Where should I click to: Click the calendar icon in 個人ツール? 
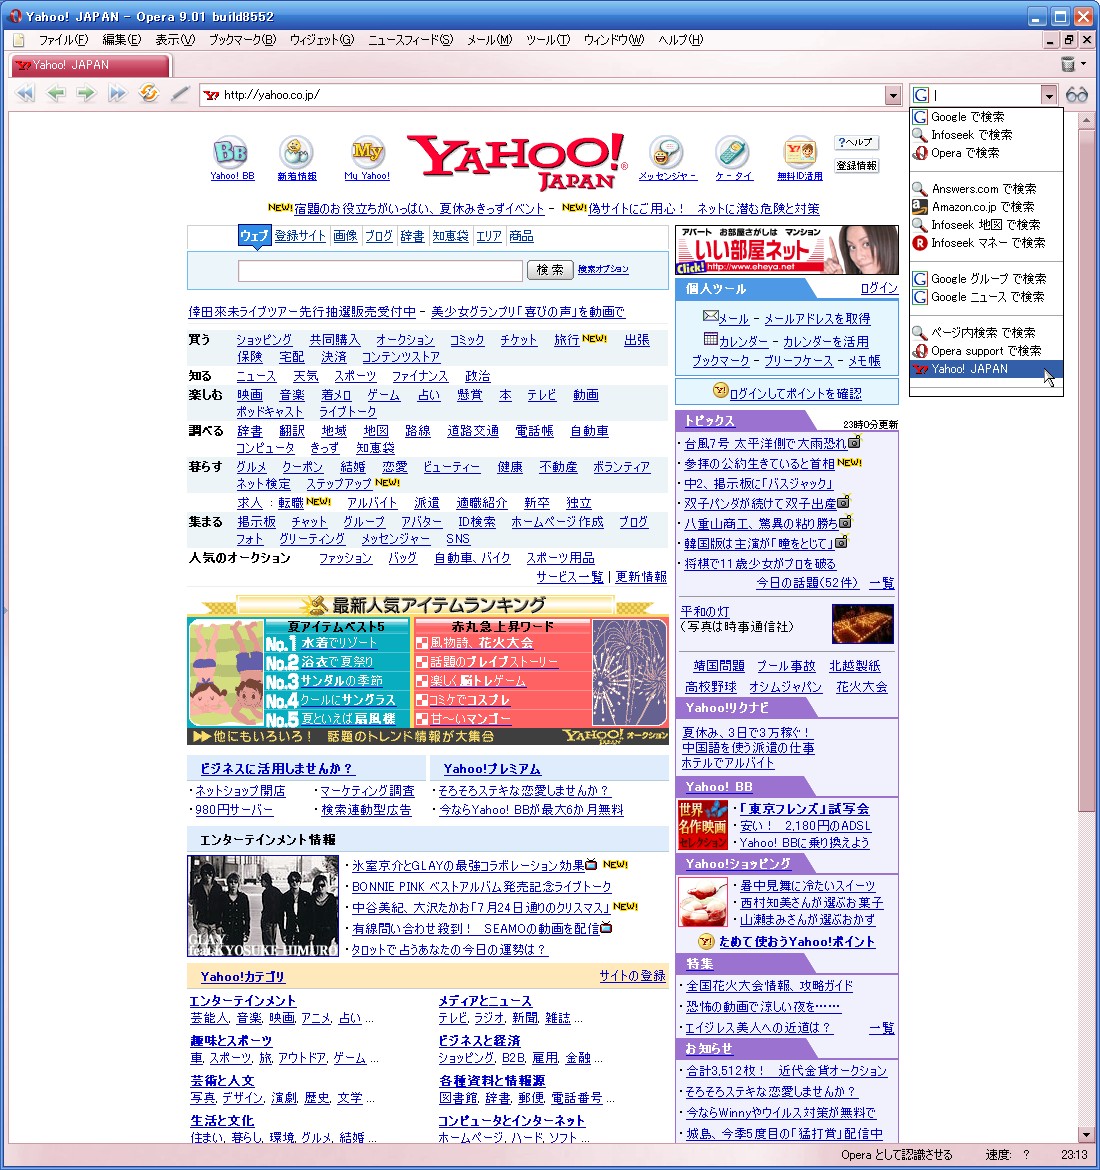point(711,339)
